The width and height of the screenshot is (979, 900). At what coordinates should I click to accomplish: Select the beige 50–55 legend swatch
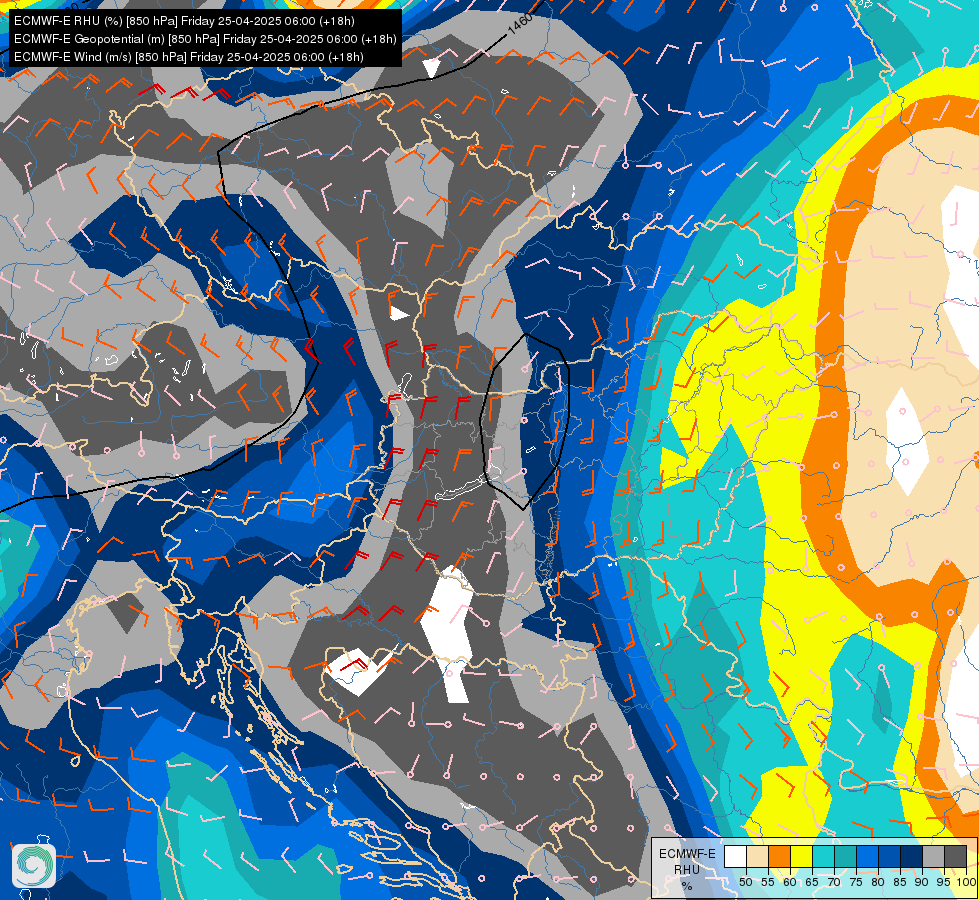click(757, 856)
